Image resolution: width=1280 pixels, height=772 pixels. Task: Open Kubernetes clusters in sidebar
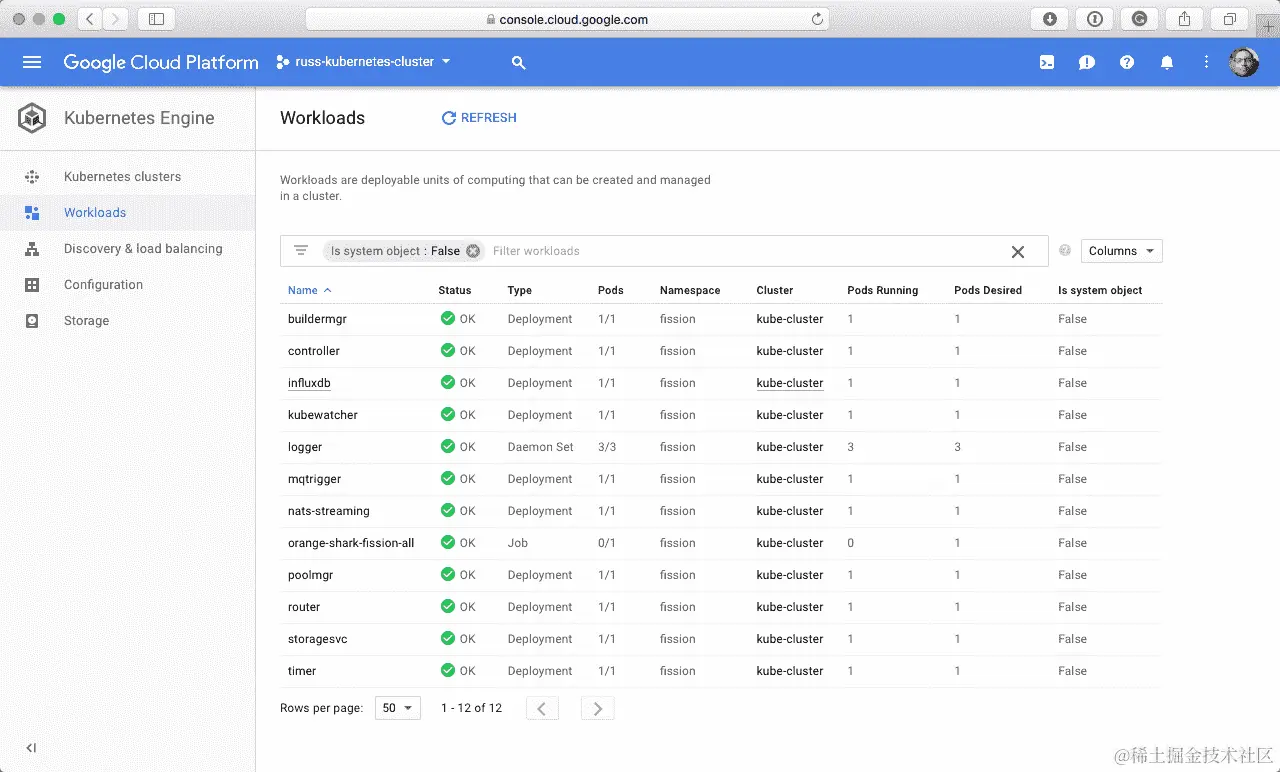[123, 177]
